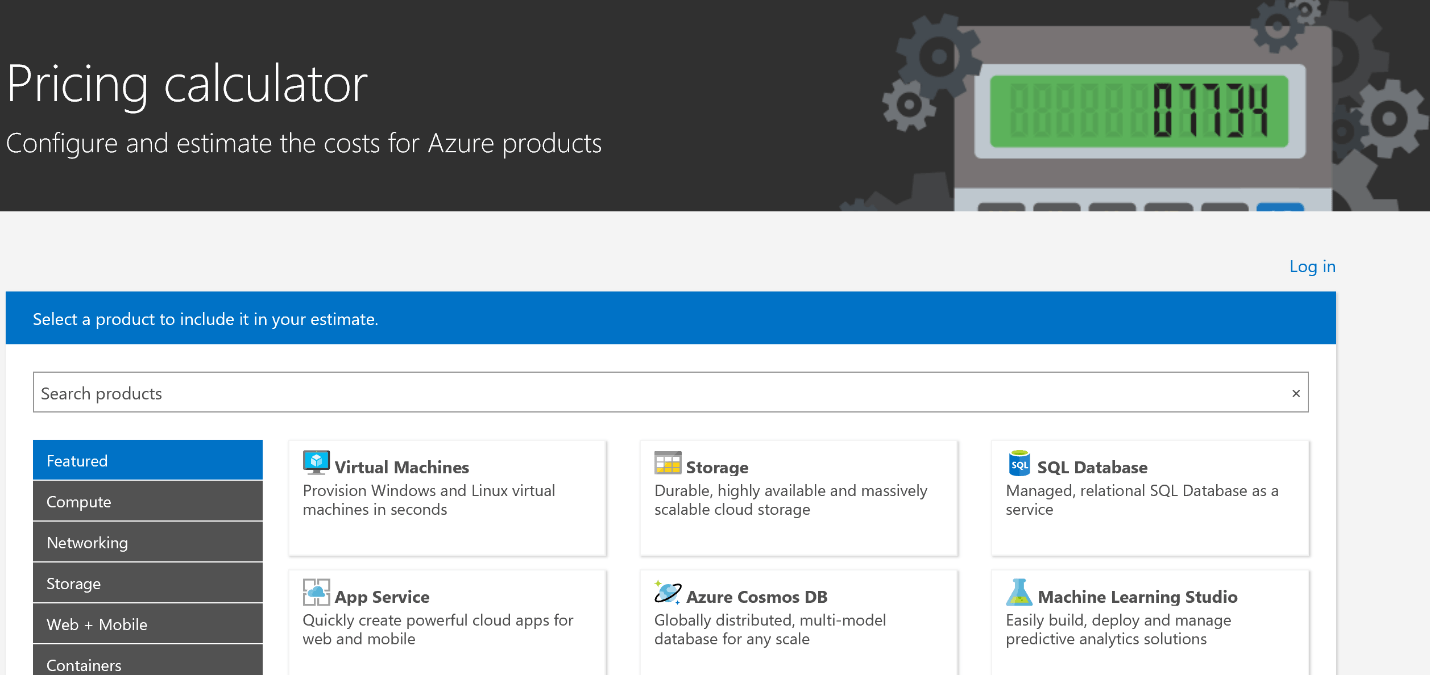Click the Machine Learning Studio flask icon
This screenshot has height=675, width=1430.
1018,593
